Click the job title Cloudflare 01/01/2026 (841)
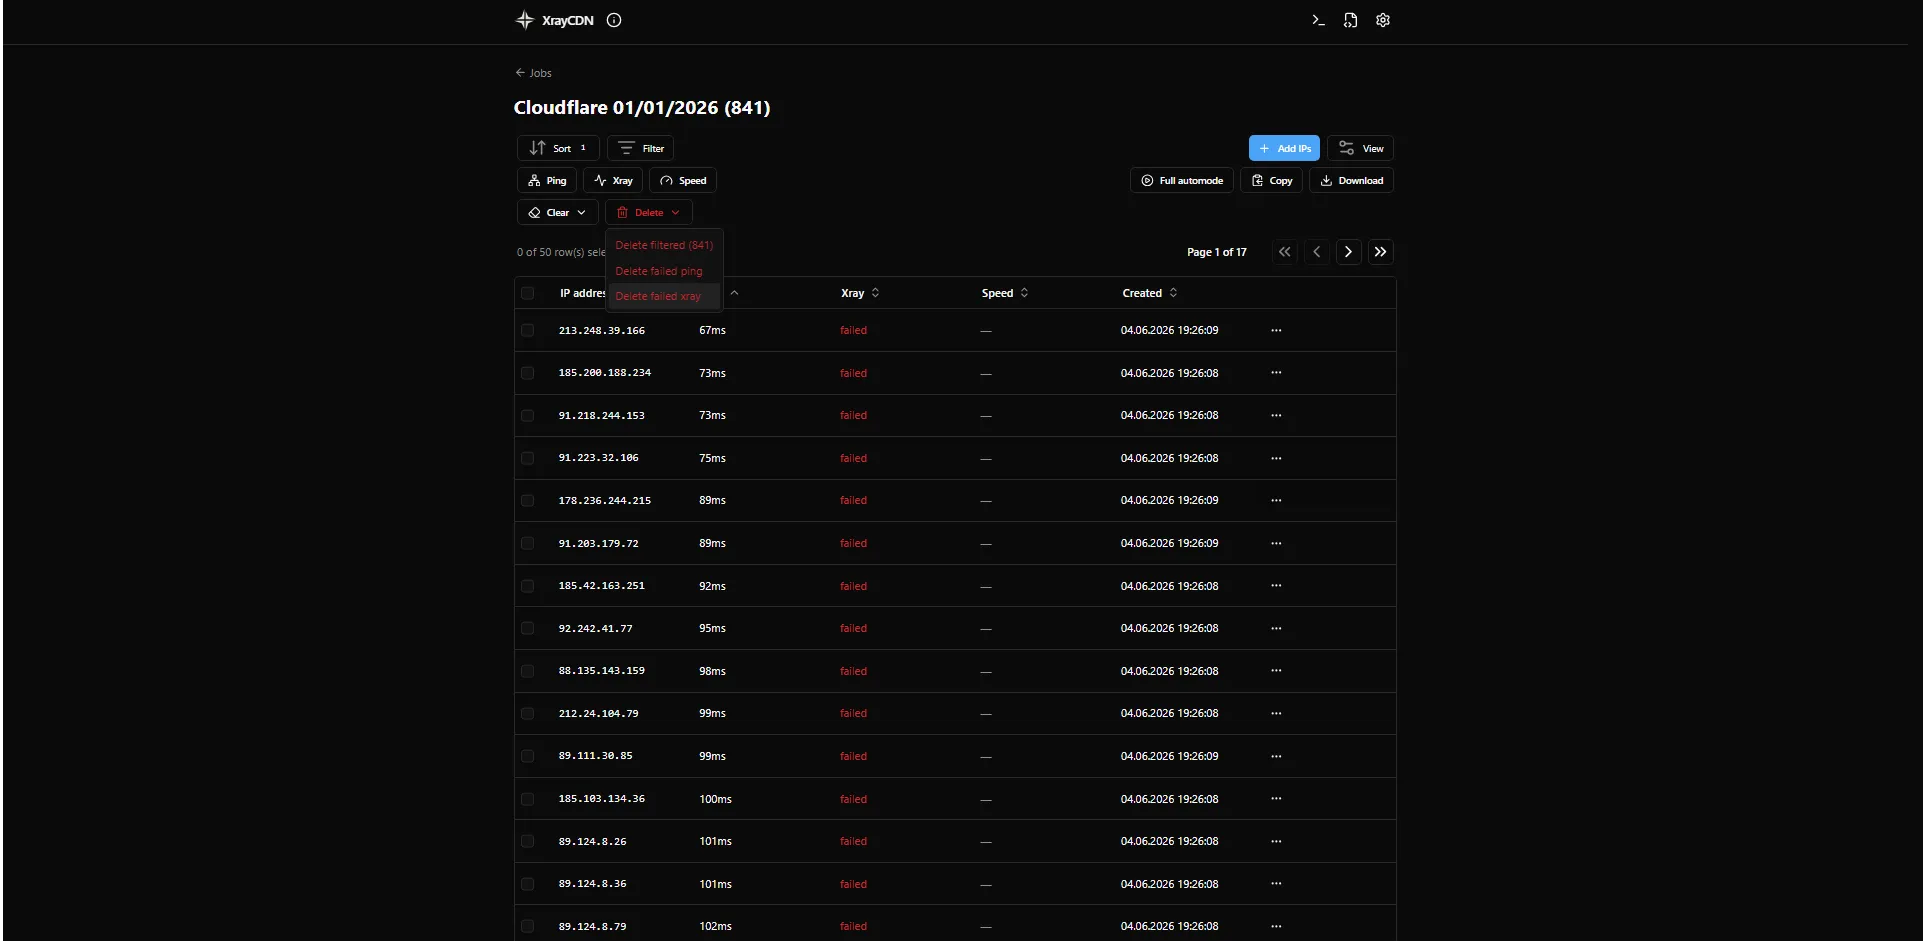The height and width of the screenshot is (948, 1926). pyautogui.click(x=642, y=108)
